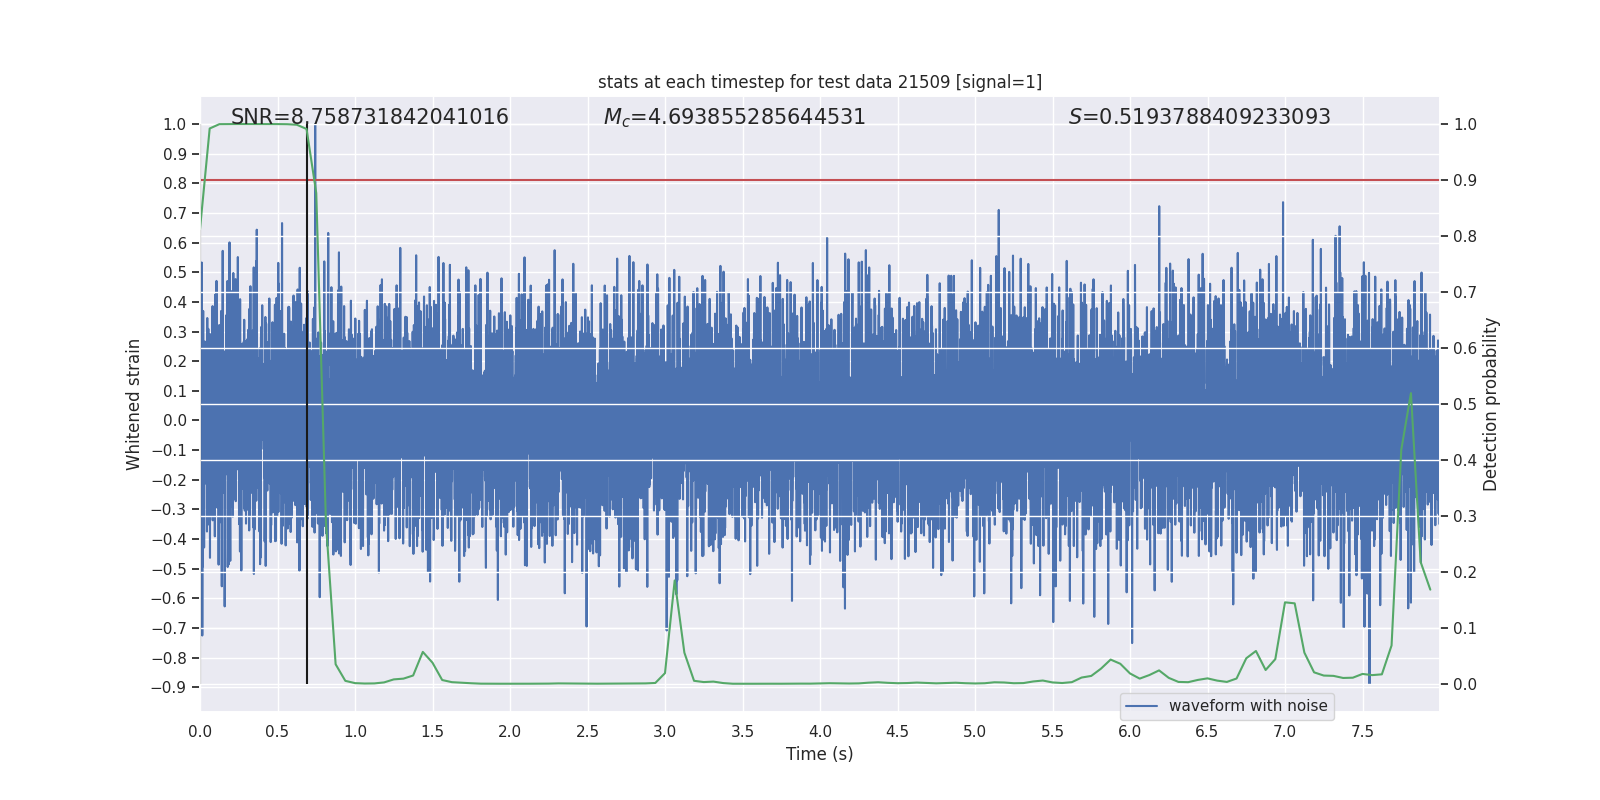Click the plot title about test data 21509
The height and width of the screenshot is (800, 1600).
pyautogui.click(x=819, y=82)
